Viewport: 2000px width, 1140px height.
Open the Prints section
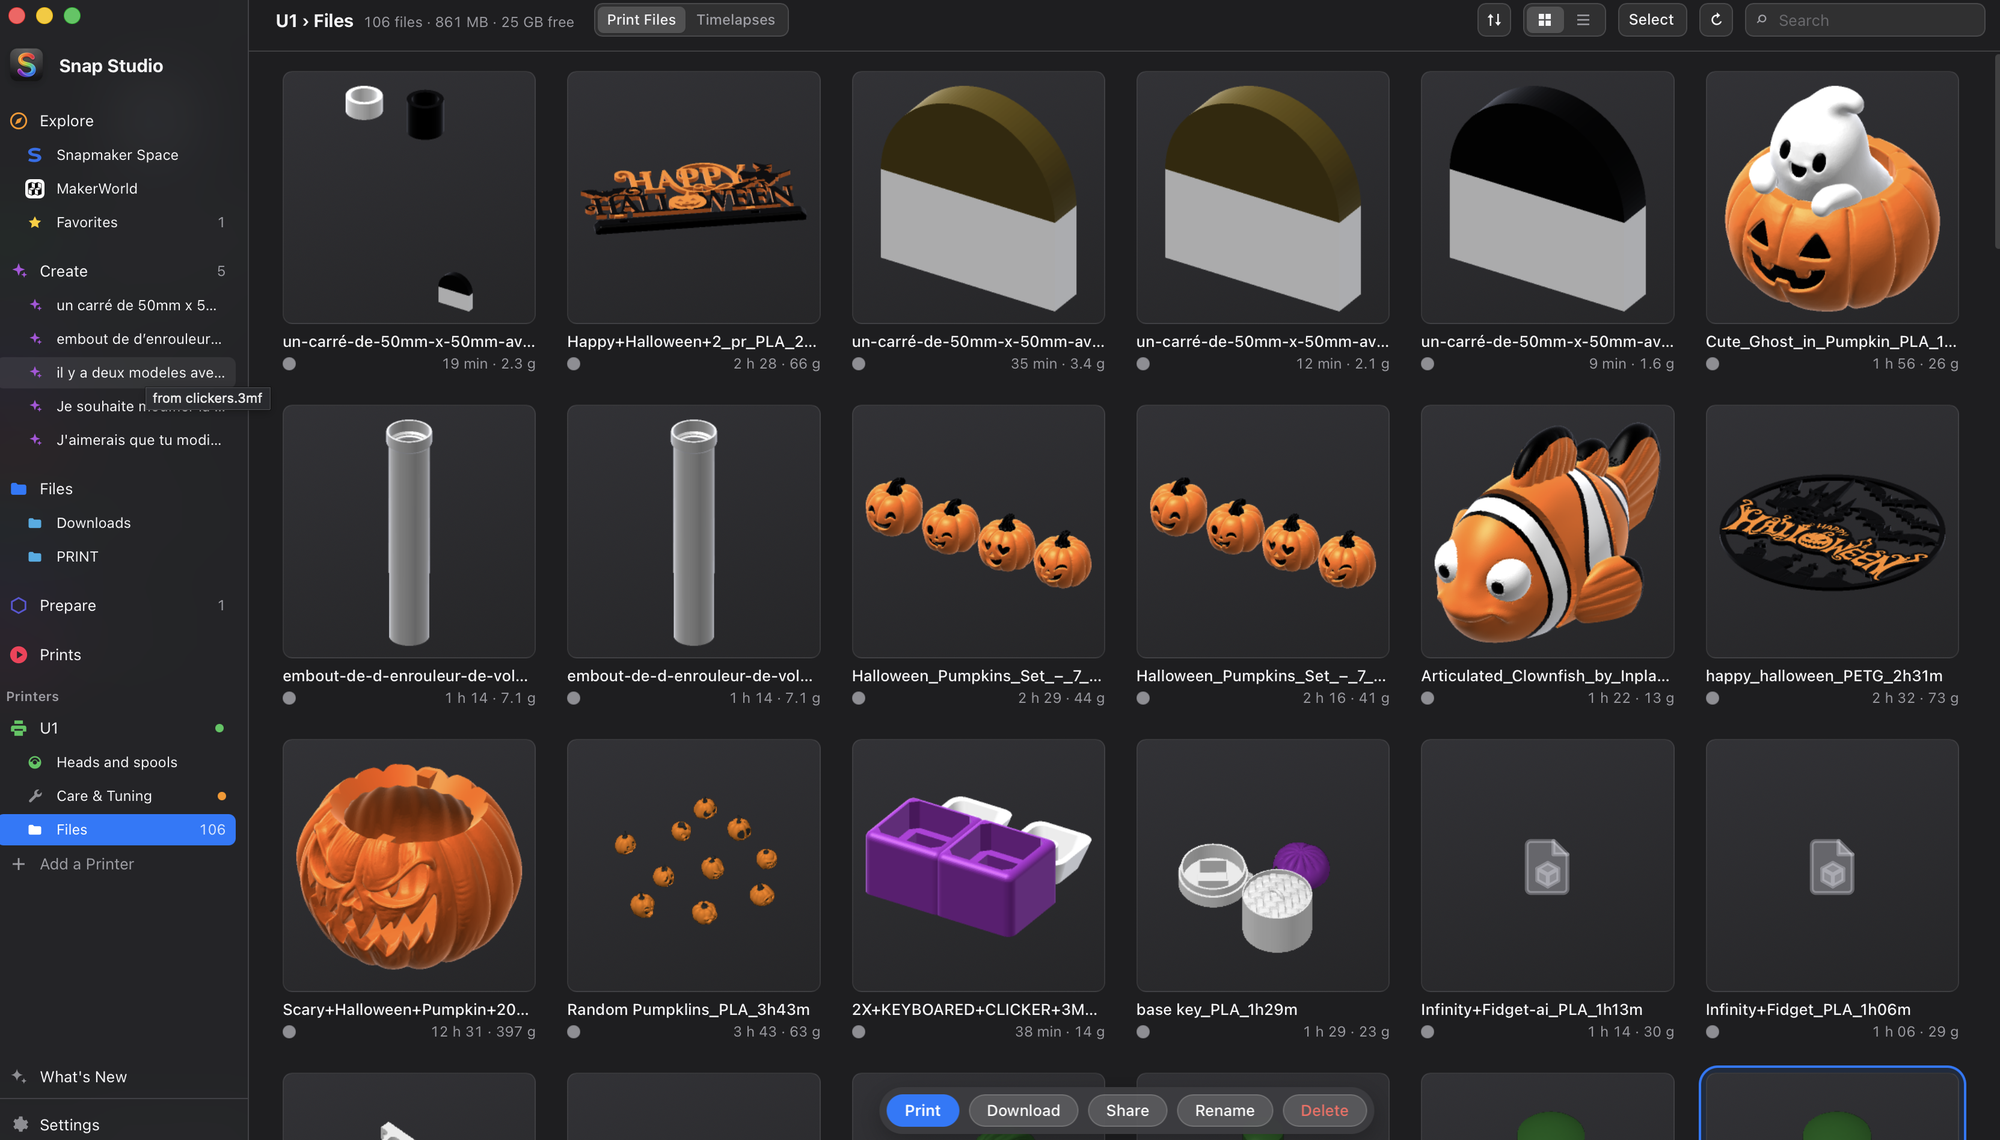[117, 655]
